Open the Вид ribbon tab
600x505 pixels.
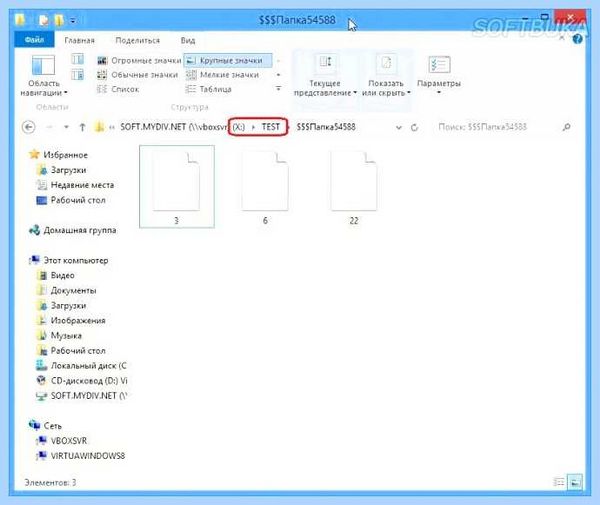click(188, 40)
